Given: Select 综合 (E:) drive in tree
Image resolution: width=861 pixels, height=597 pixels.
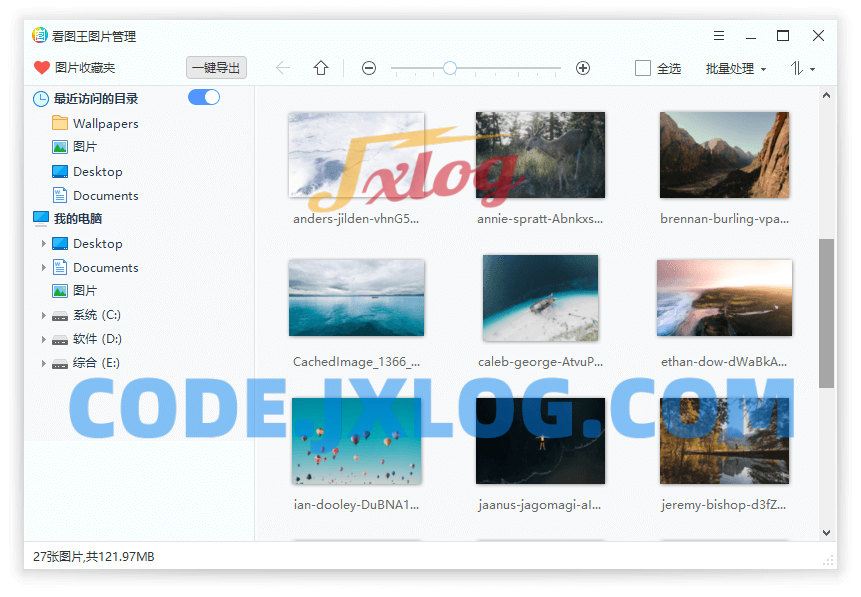Looking at the screenshot, I should click(x=96, y=363).
